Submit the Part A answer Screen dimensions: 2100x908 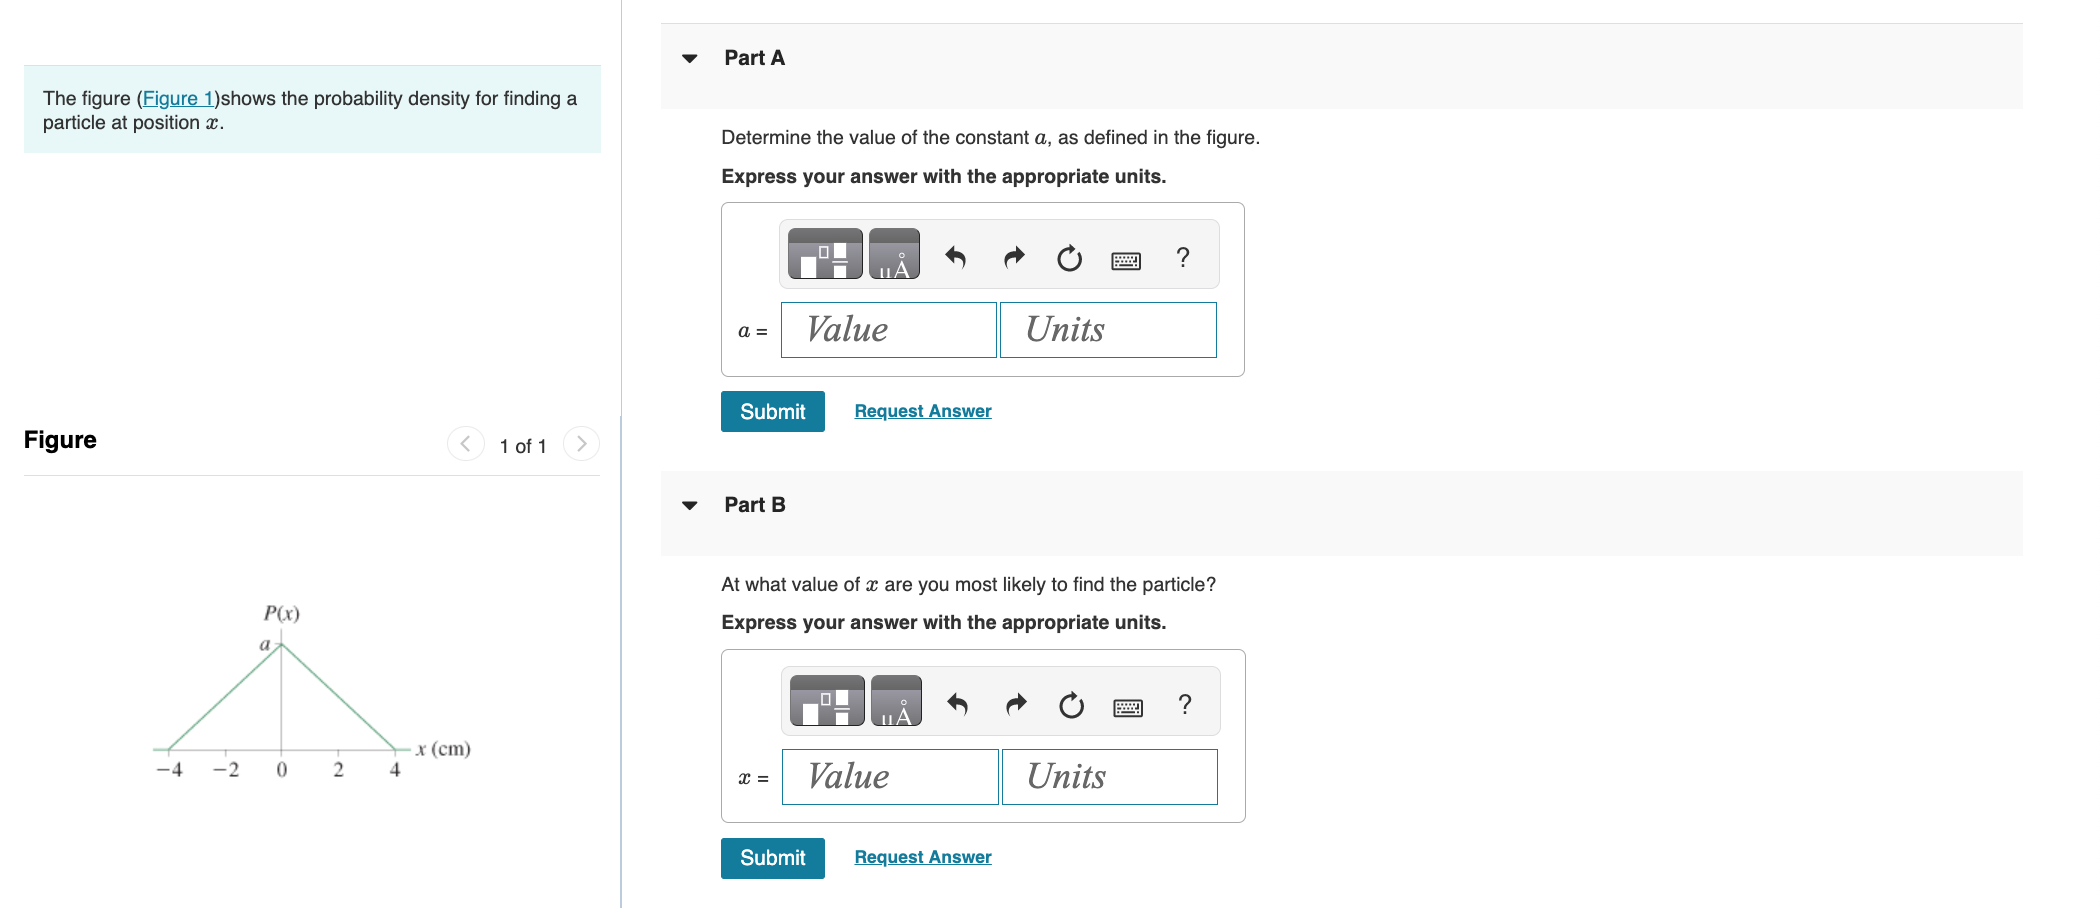click(772, 411)
